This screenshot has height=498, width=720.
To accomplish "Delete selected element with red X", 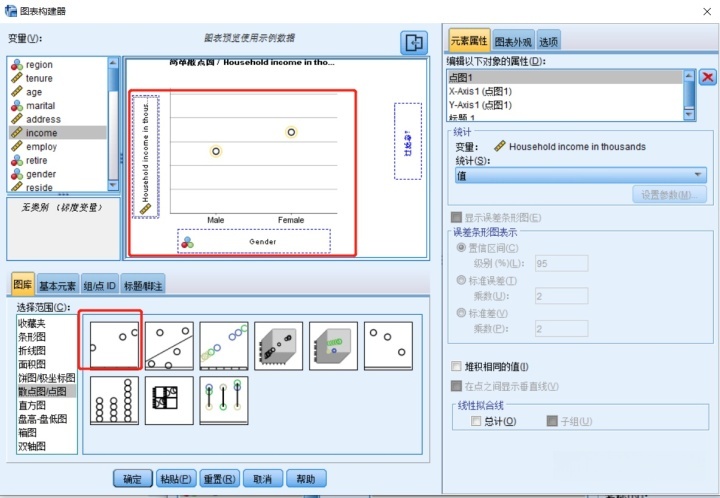I will tap(708, 77).
